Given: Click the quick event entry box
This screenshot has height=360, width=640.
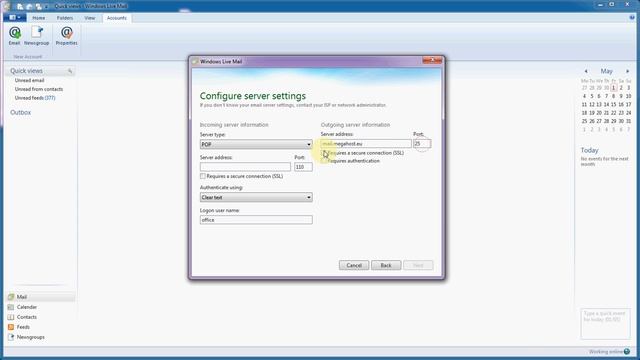Looking at the screenshot, I should pyautogui.click(x=606, y=324).
